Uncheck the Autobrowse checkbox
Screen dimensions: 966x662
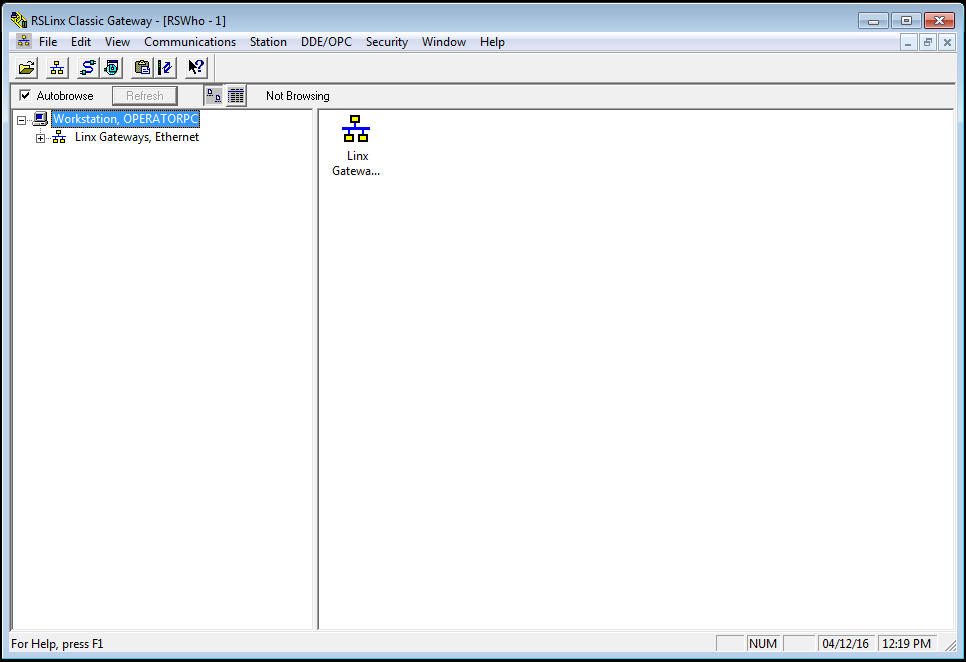pyautogui.click(x=25, y=95)
